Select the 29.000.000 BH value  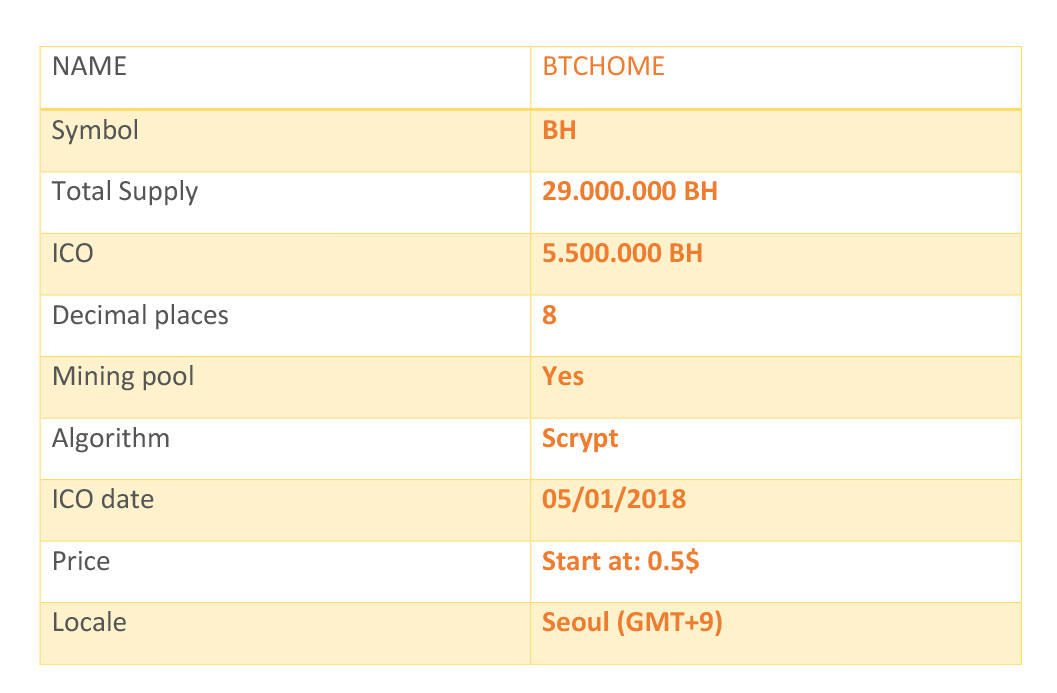coord(630,191)
